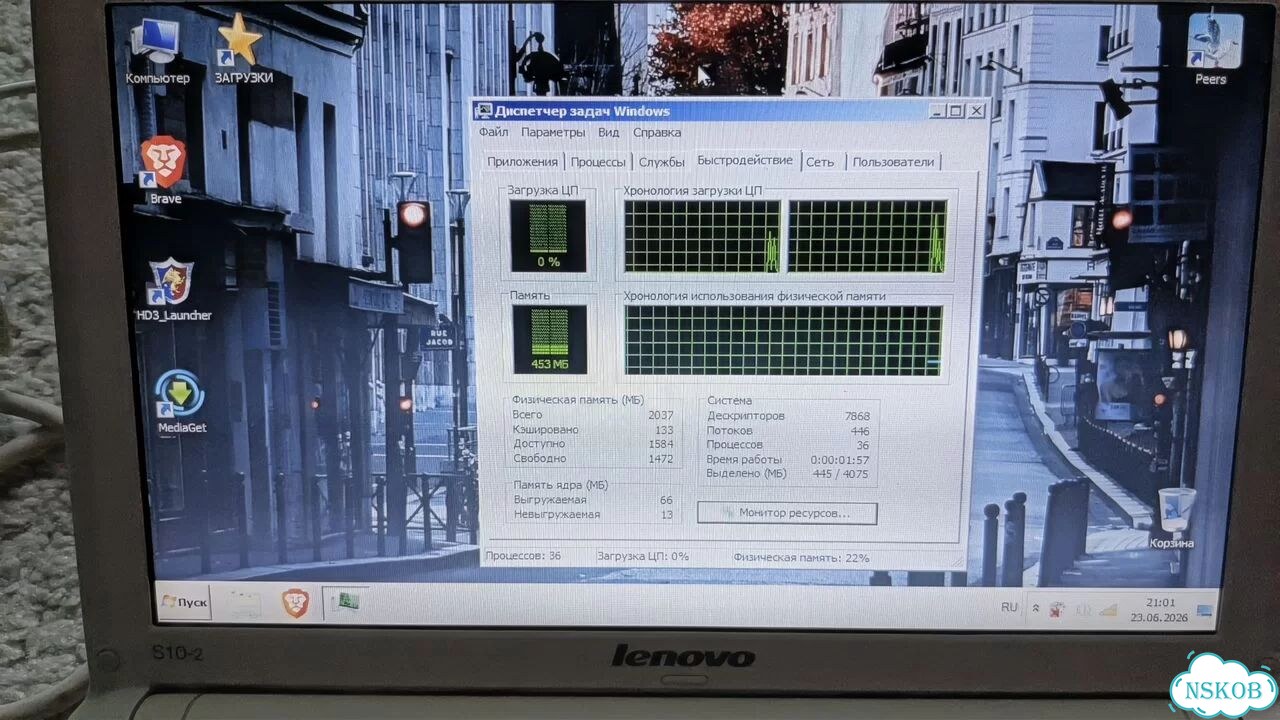Click the Потоков value 446
This screenshot has width=1280, height=720.
(860, 431)
